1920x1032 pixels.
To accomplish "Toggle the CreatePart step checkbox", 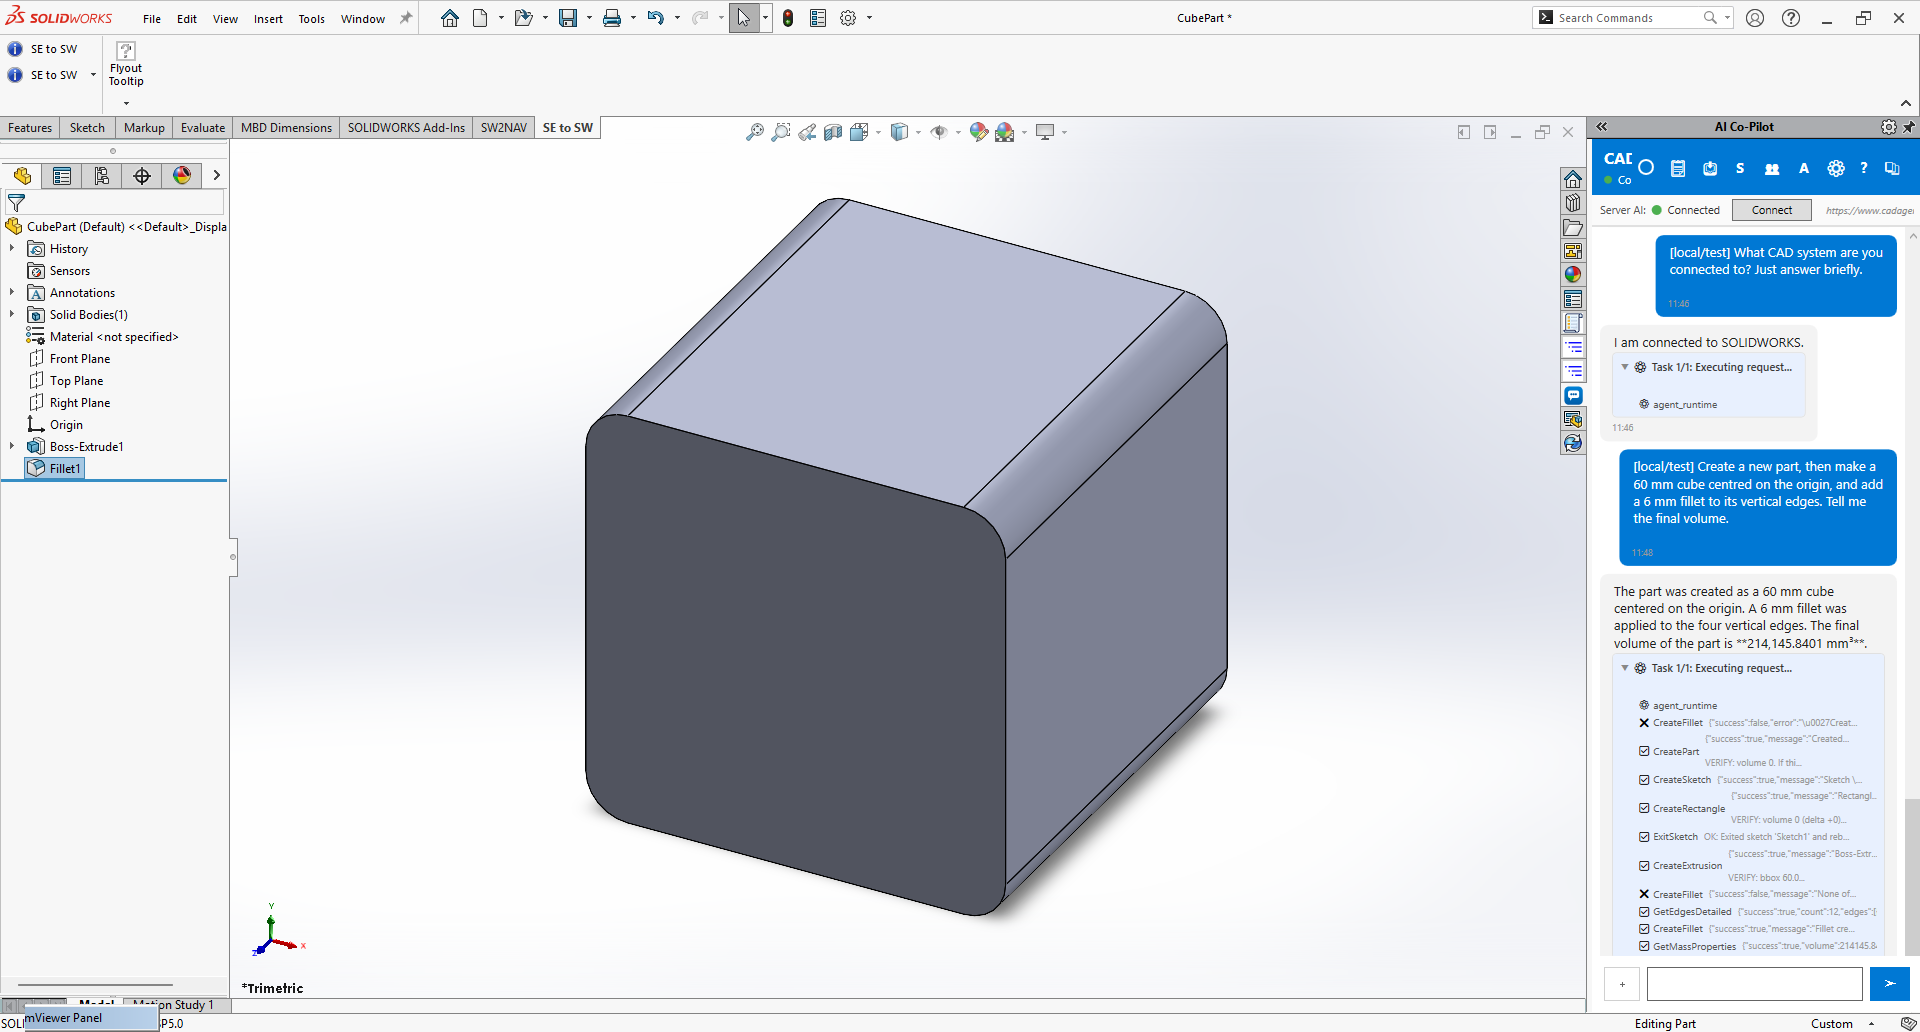I will pyautogui.click(x=1644, y=751).
